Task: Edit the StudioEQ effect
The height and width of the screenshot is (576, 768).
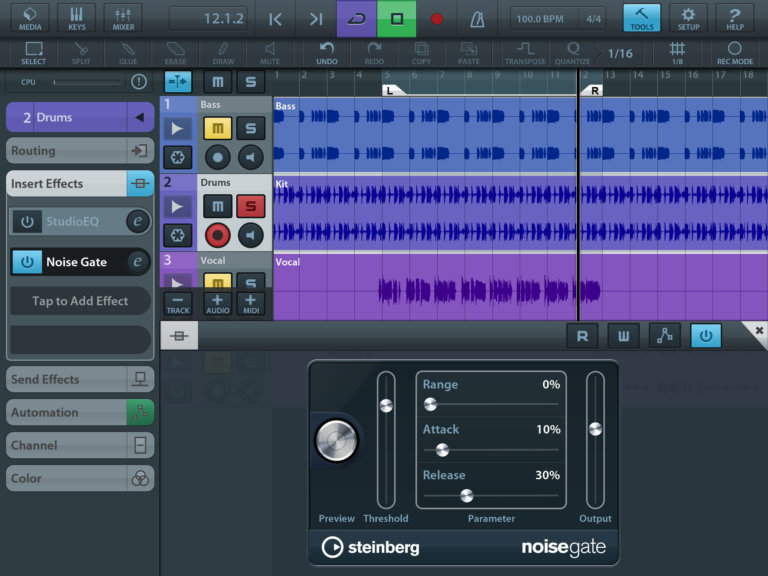Action: point(138,221)
